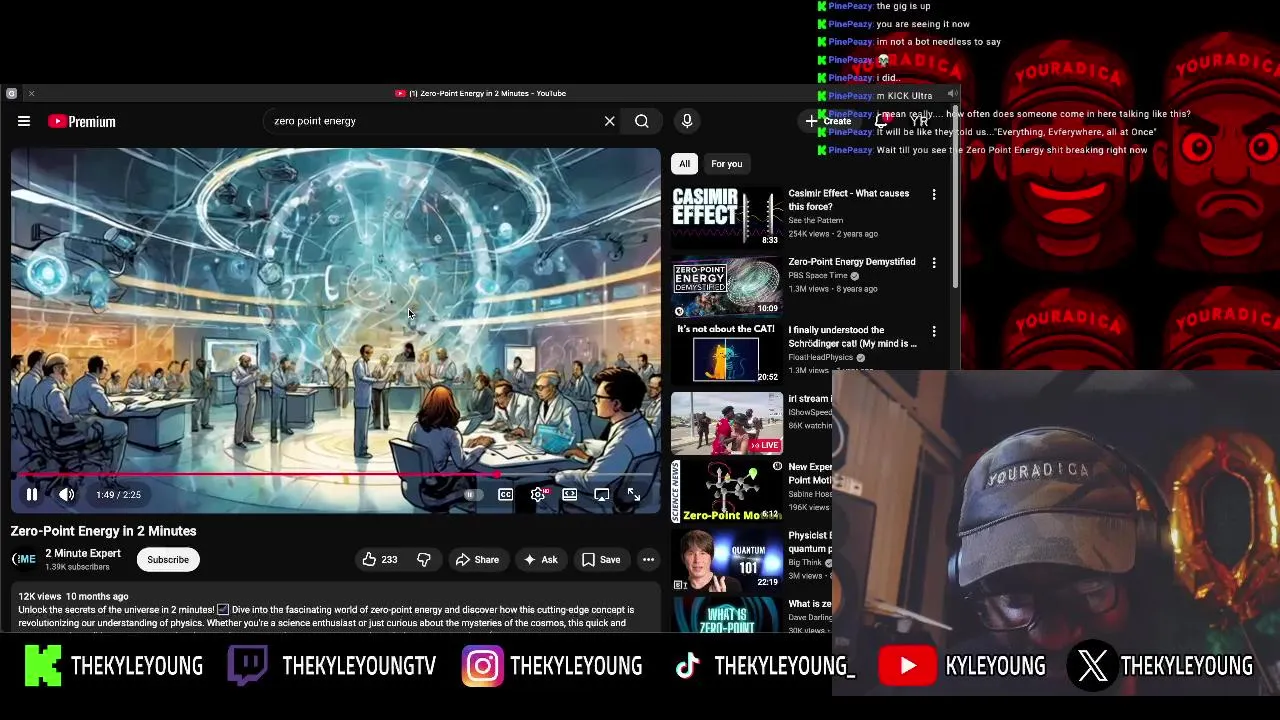
Task: Click the X logo in the bottom banner
Action: click(1092, 666)
